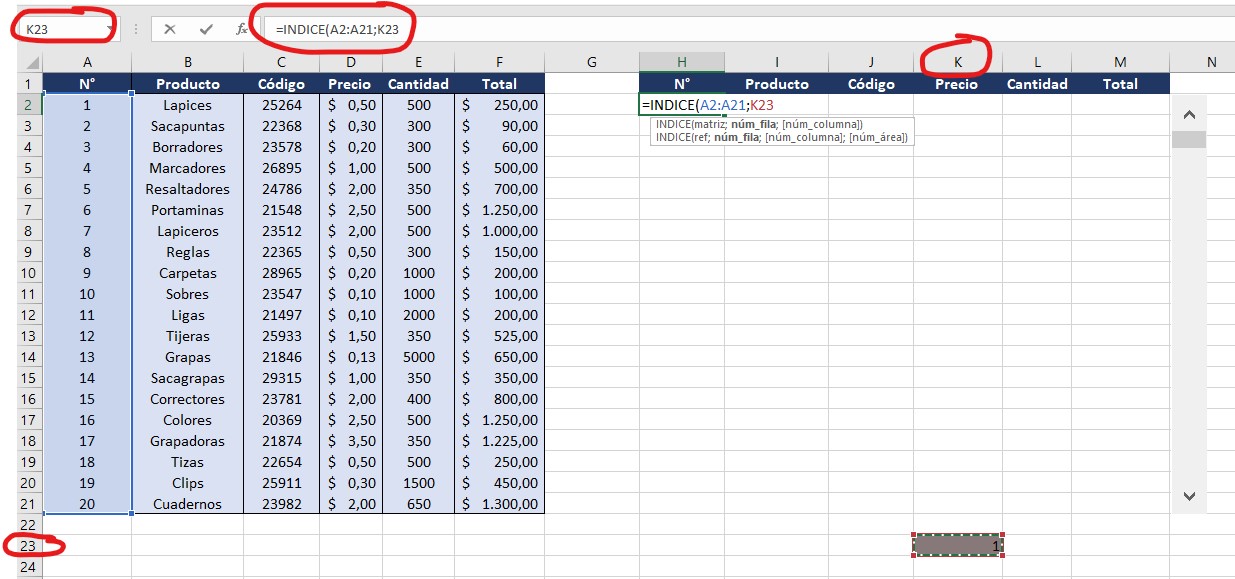Confirm the formula with the checkmark icon
The image size is (1235, 579).
pyautogui.click(x=206, y=29)
